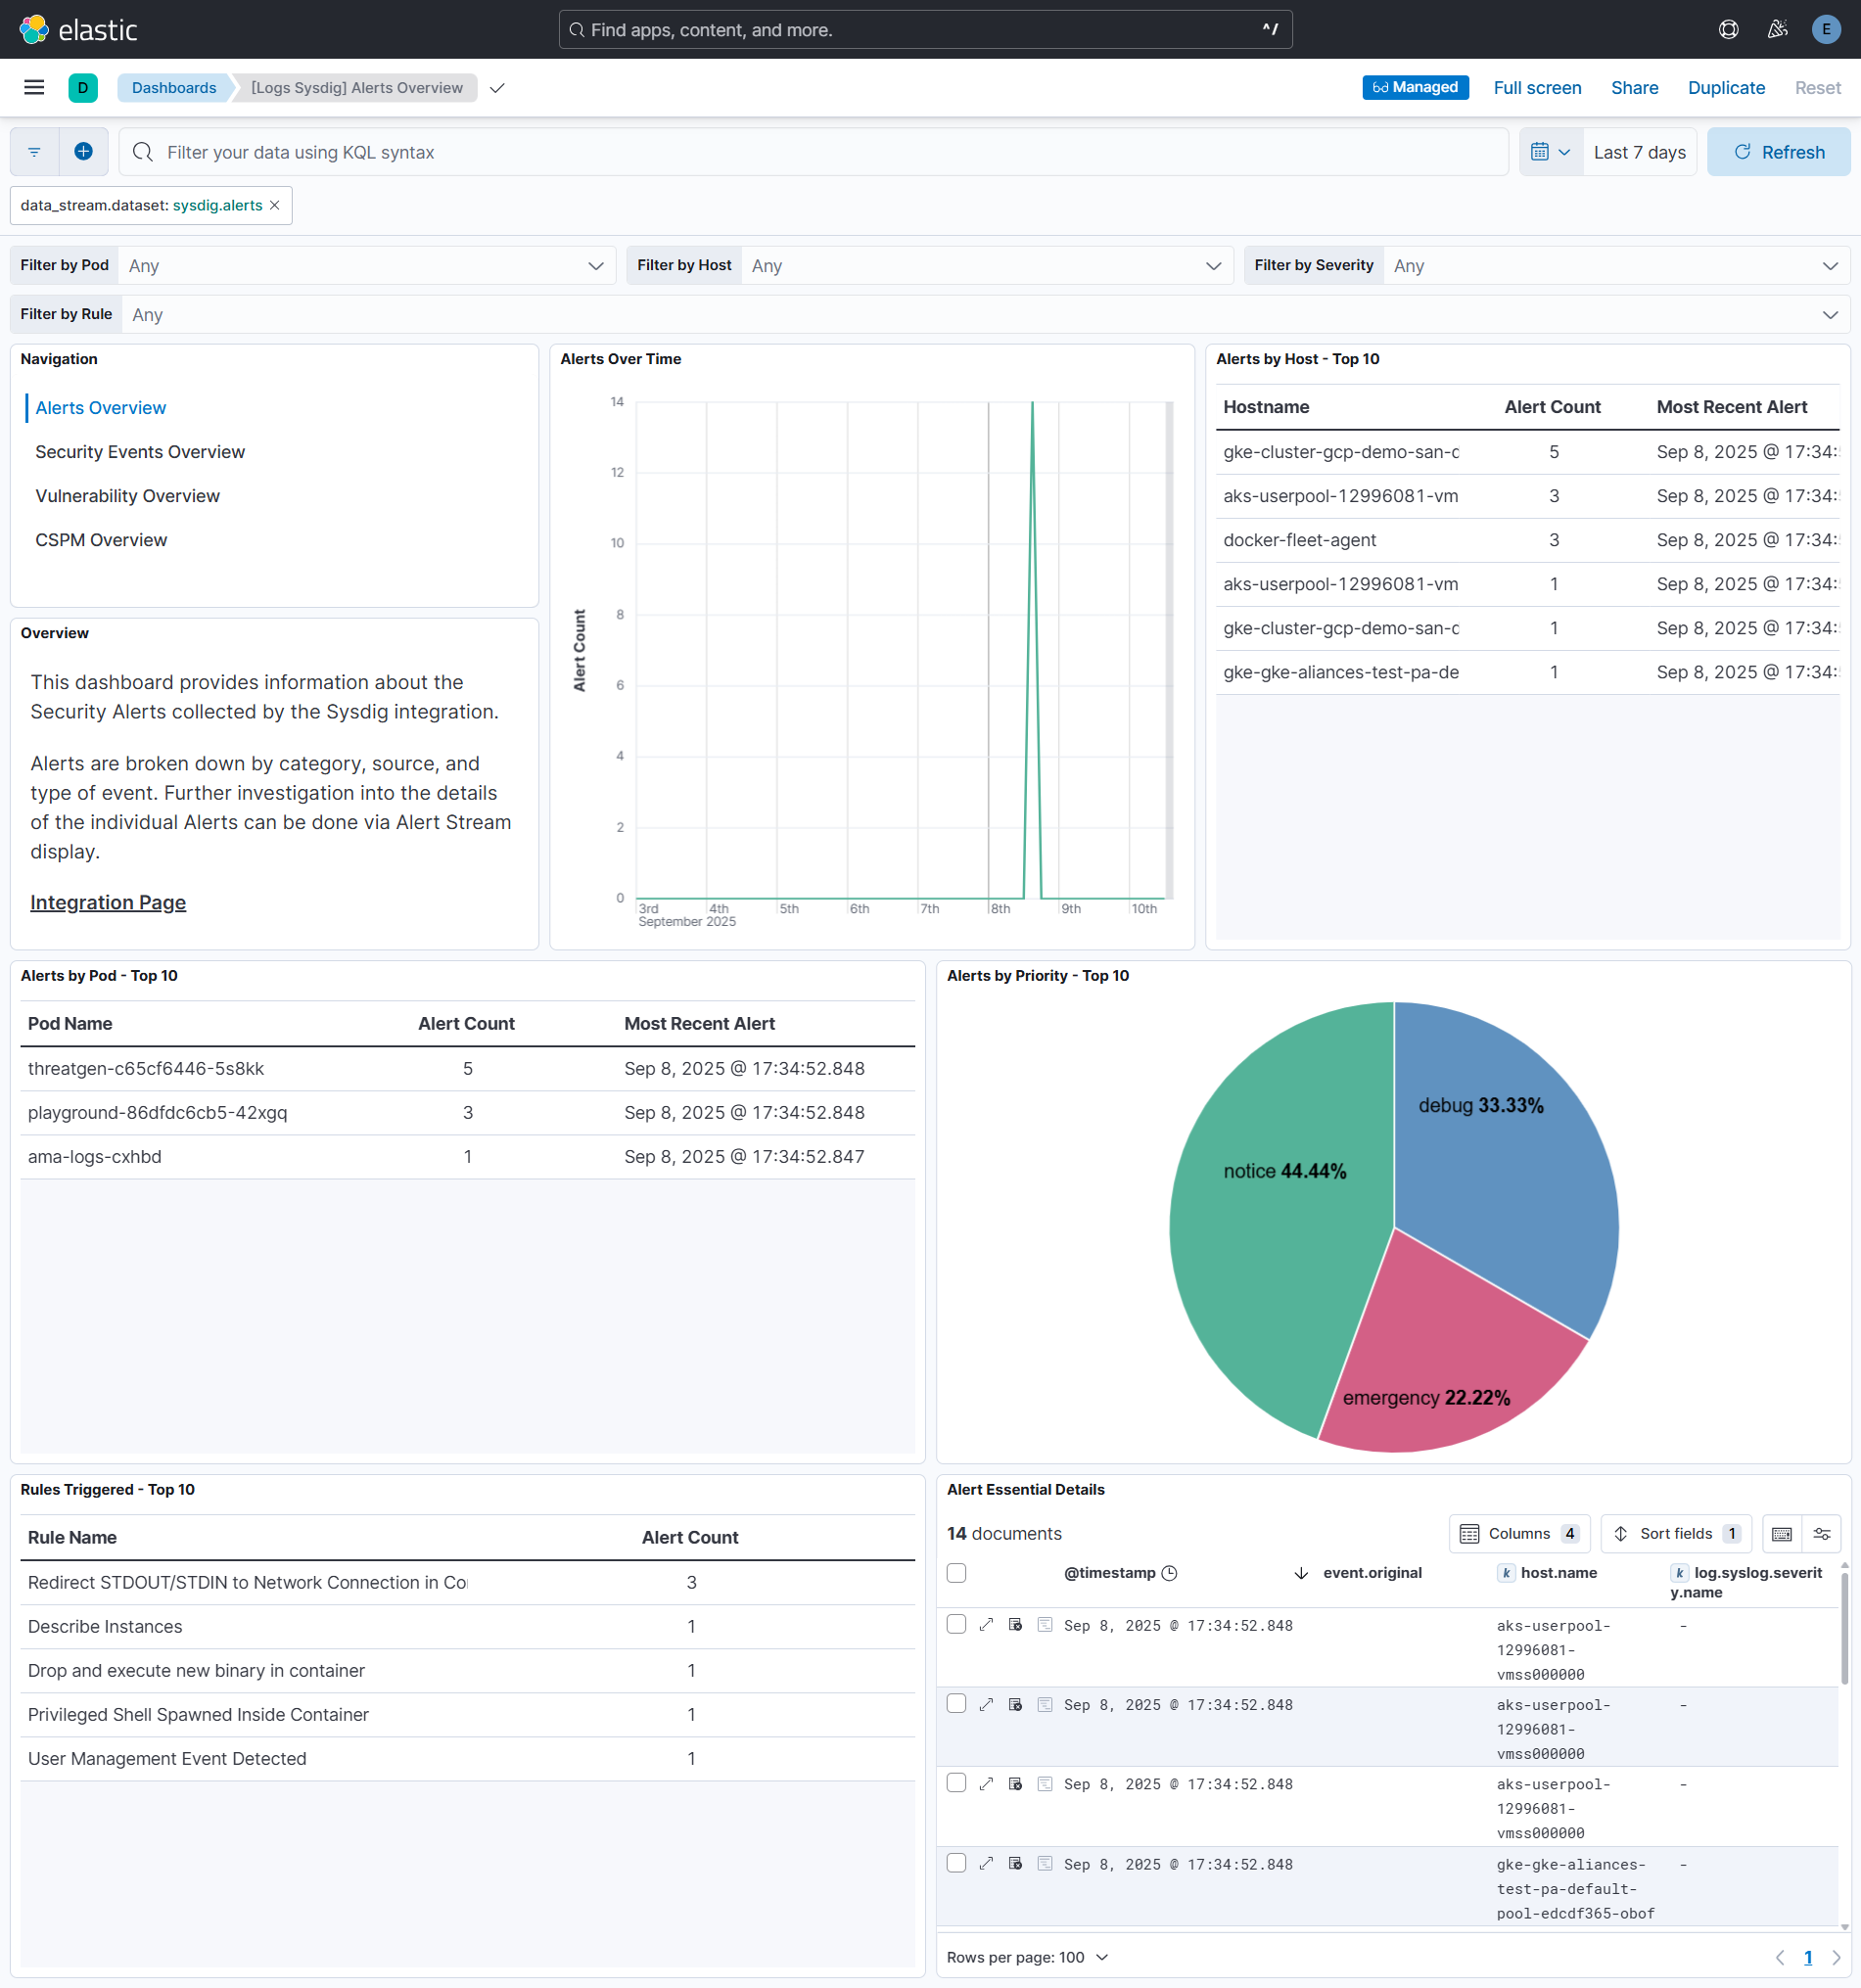Check the last document row checkbox
Viewport: 1861px width, 1988px height.
tap(955, 1863)
